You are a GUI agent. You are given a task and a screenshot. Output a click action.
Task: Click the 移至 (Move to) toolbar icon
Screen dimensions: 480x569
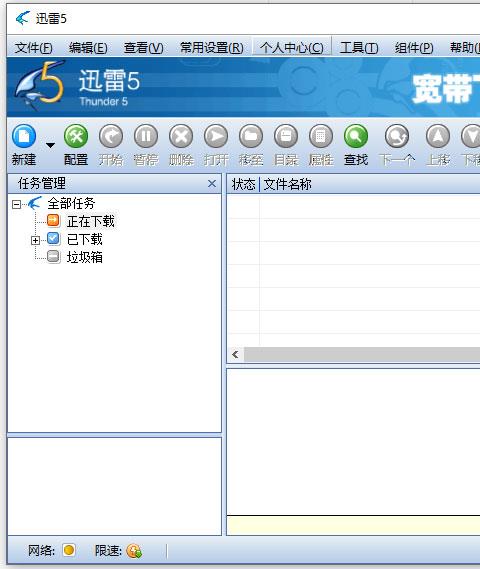pyautogui.click(x=251, y=136)
